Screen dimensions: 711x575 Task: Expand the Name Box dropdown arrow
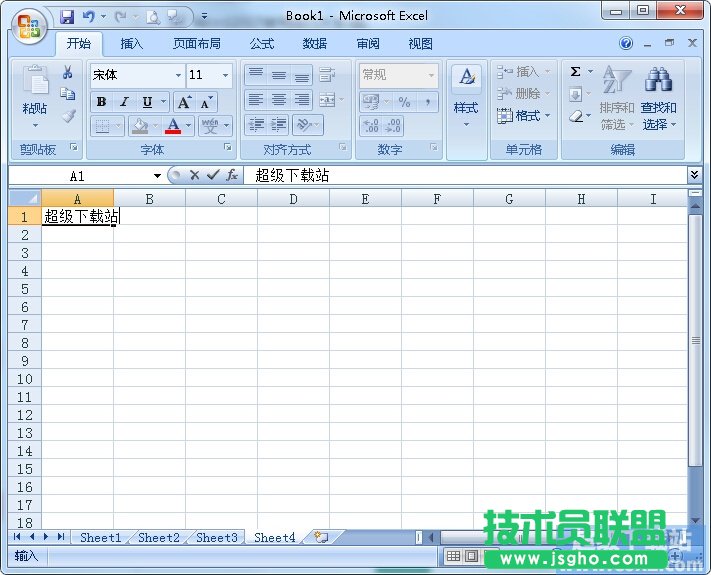[157, 176]
